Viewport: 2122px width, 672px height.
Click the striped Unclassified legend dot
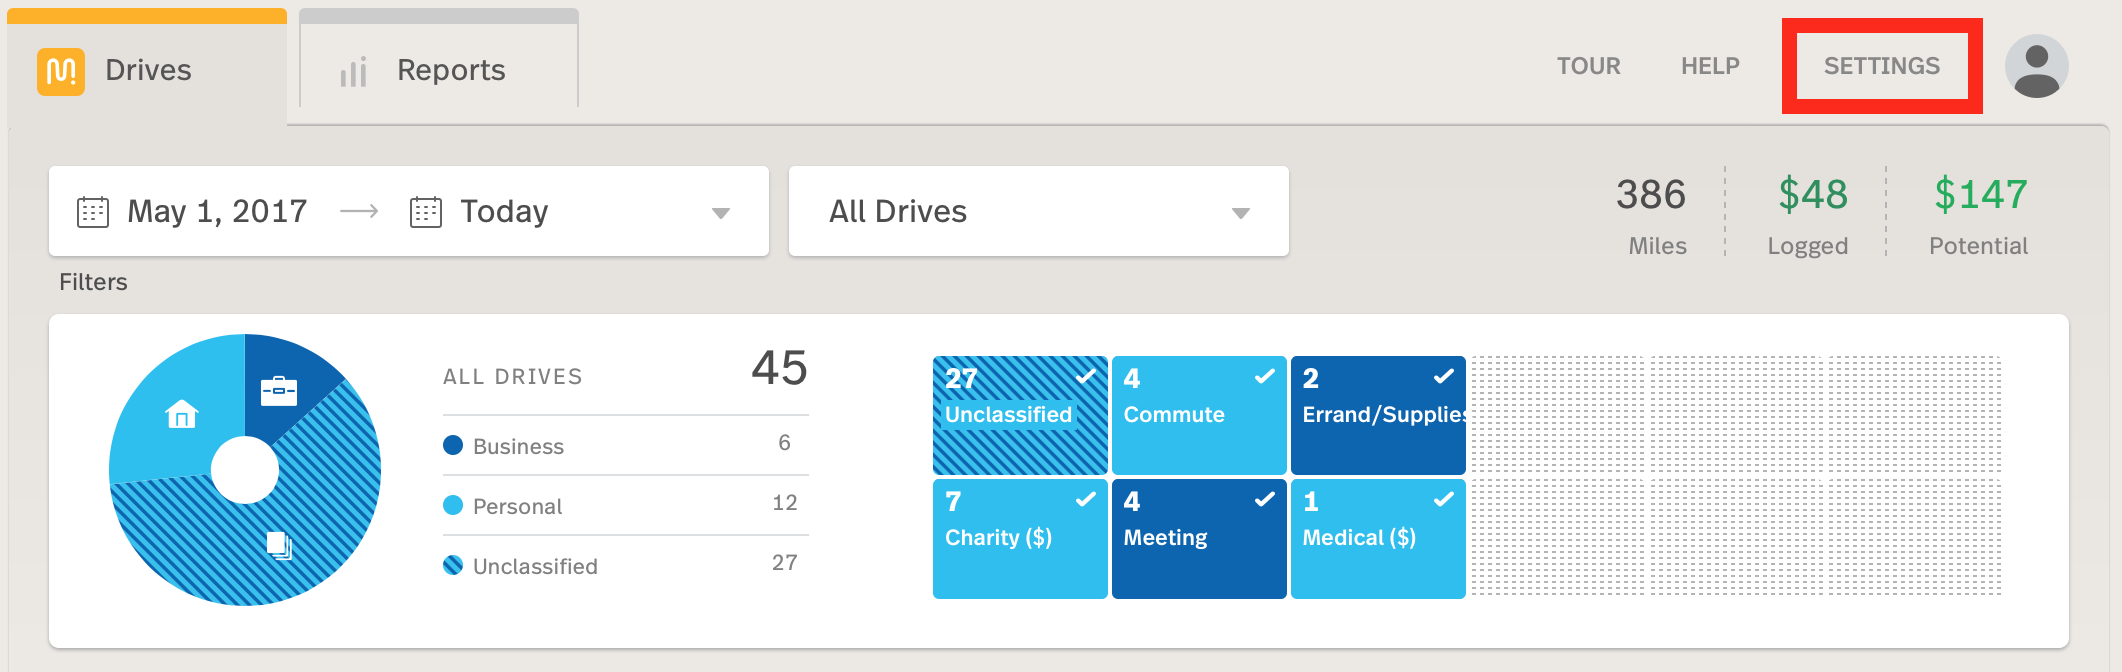coord(453,565)
